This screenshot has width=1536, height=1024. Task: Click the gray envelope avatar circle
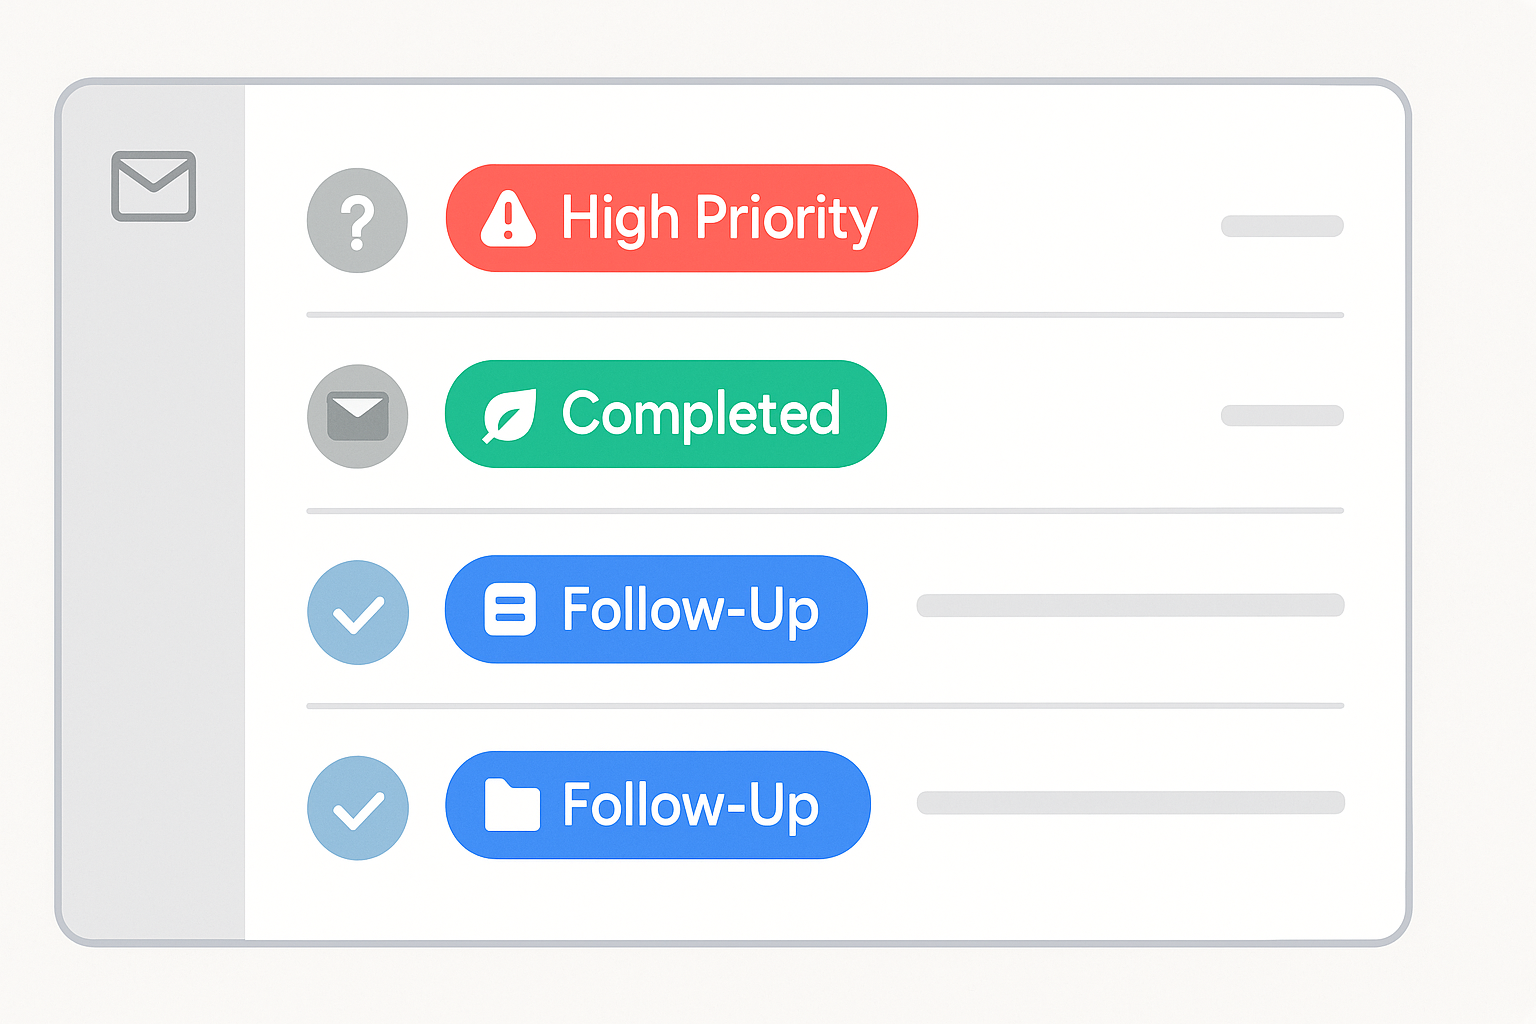[x=357, y=416]
